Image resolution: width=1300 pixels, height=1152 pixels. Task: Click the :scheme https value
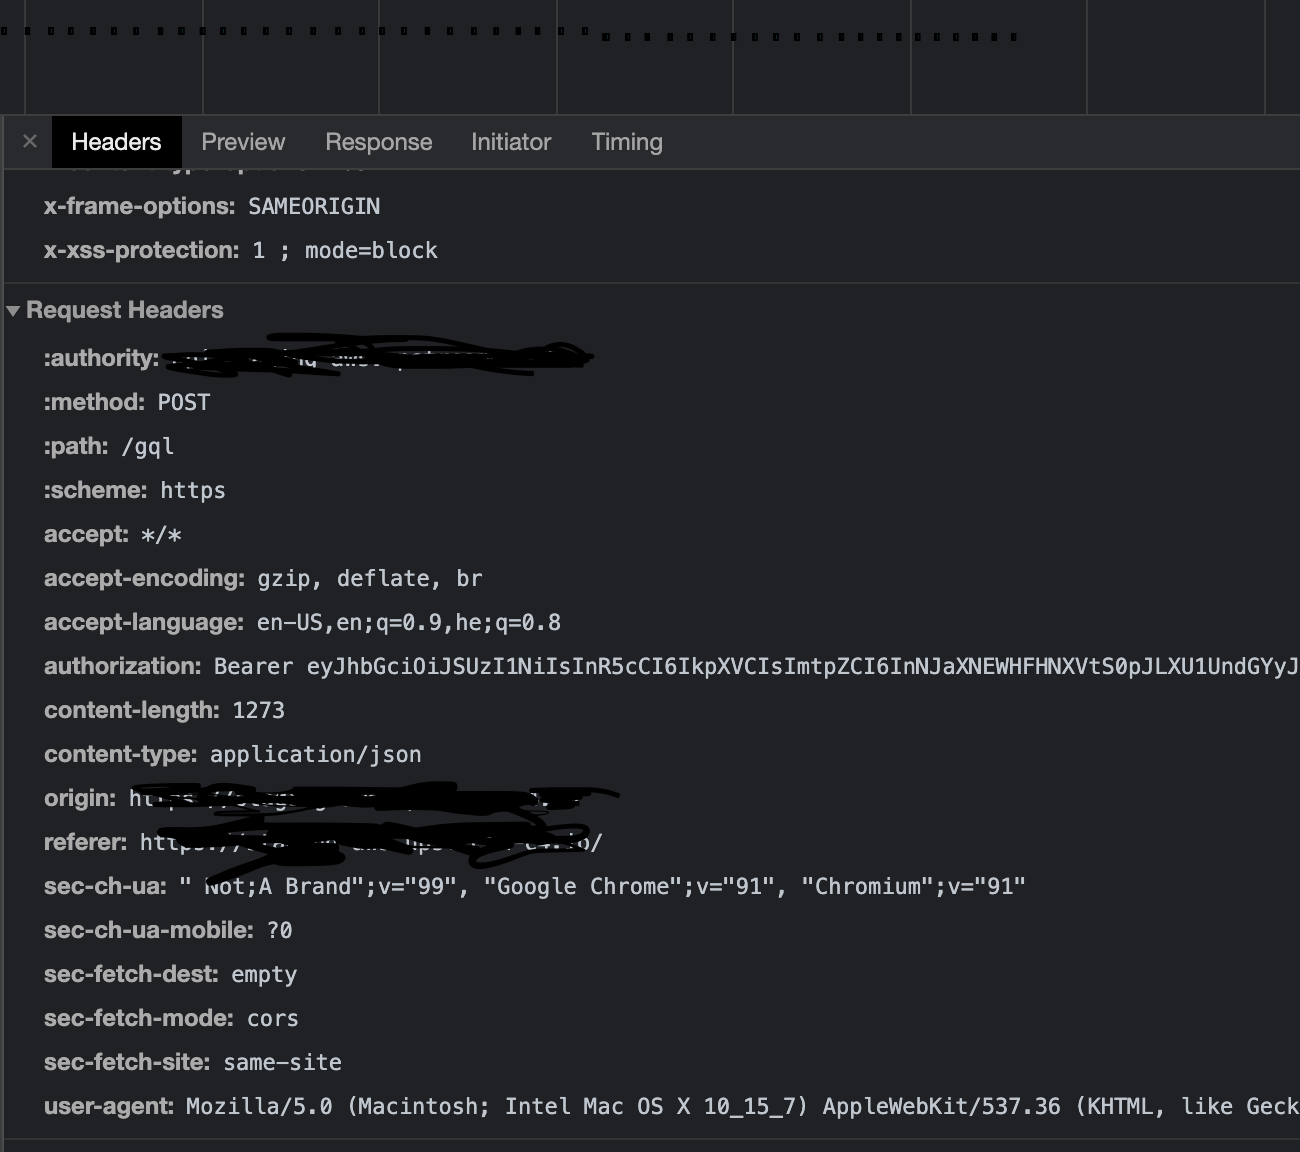193,490
